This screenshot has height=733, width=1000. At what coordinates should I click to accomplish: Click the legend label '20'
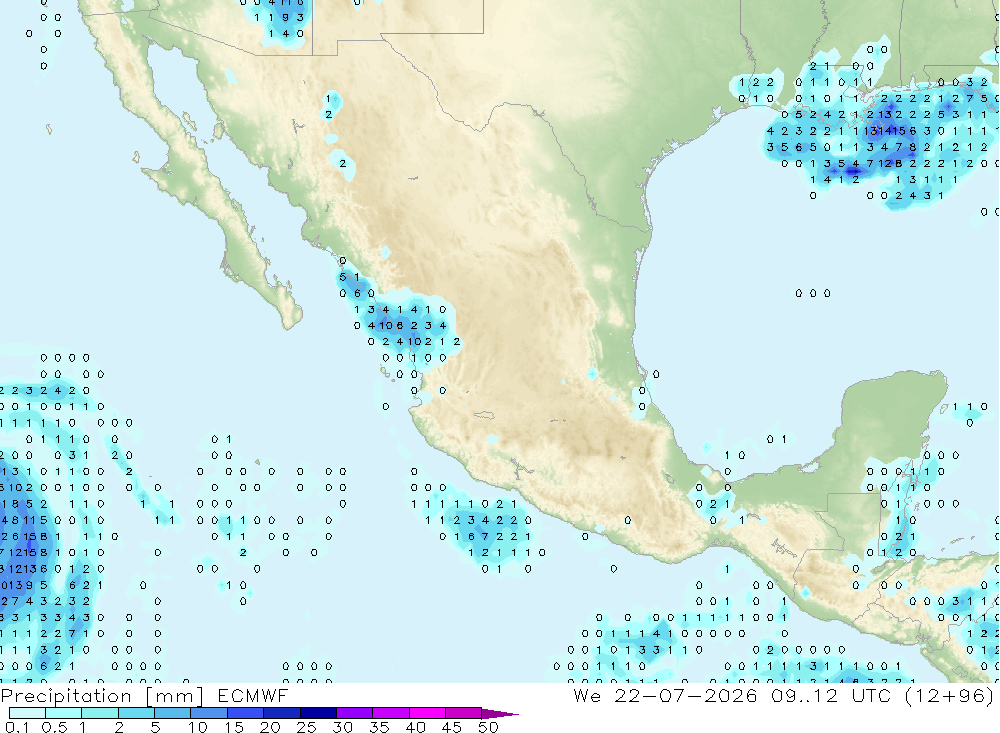click(x=270, y=727)
